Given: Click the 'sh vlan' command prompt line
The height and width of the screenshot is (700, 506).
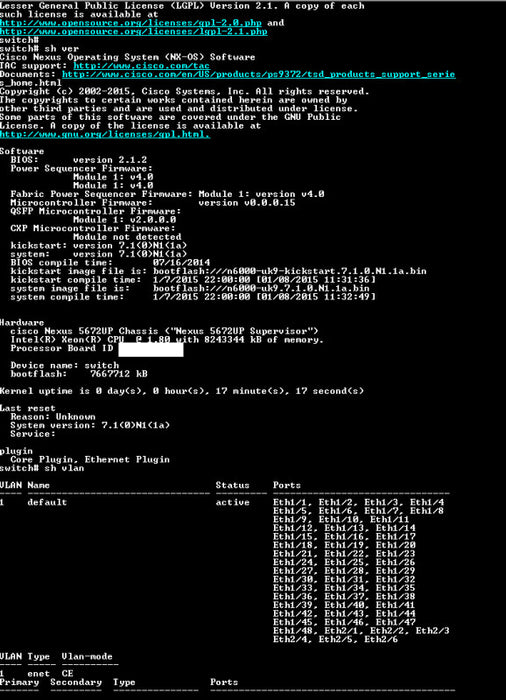Looking at the screenshot, I should coord(42,468).
